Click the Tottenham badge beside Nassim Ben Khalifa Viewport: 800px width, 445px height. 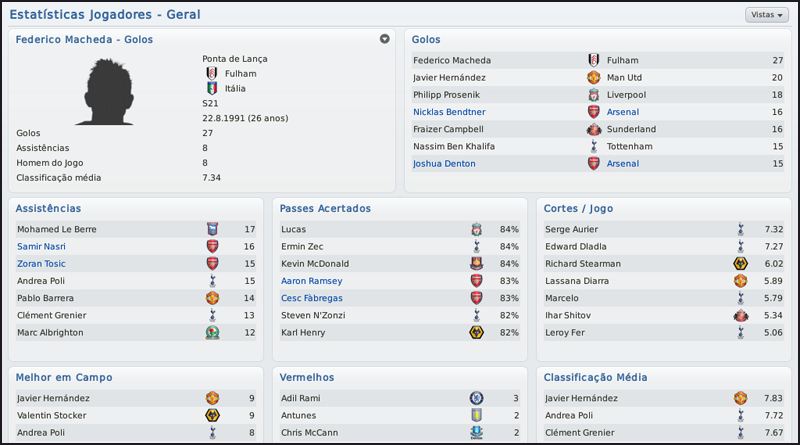click(593, 146)
